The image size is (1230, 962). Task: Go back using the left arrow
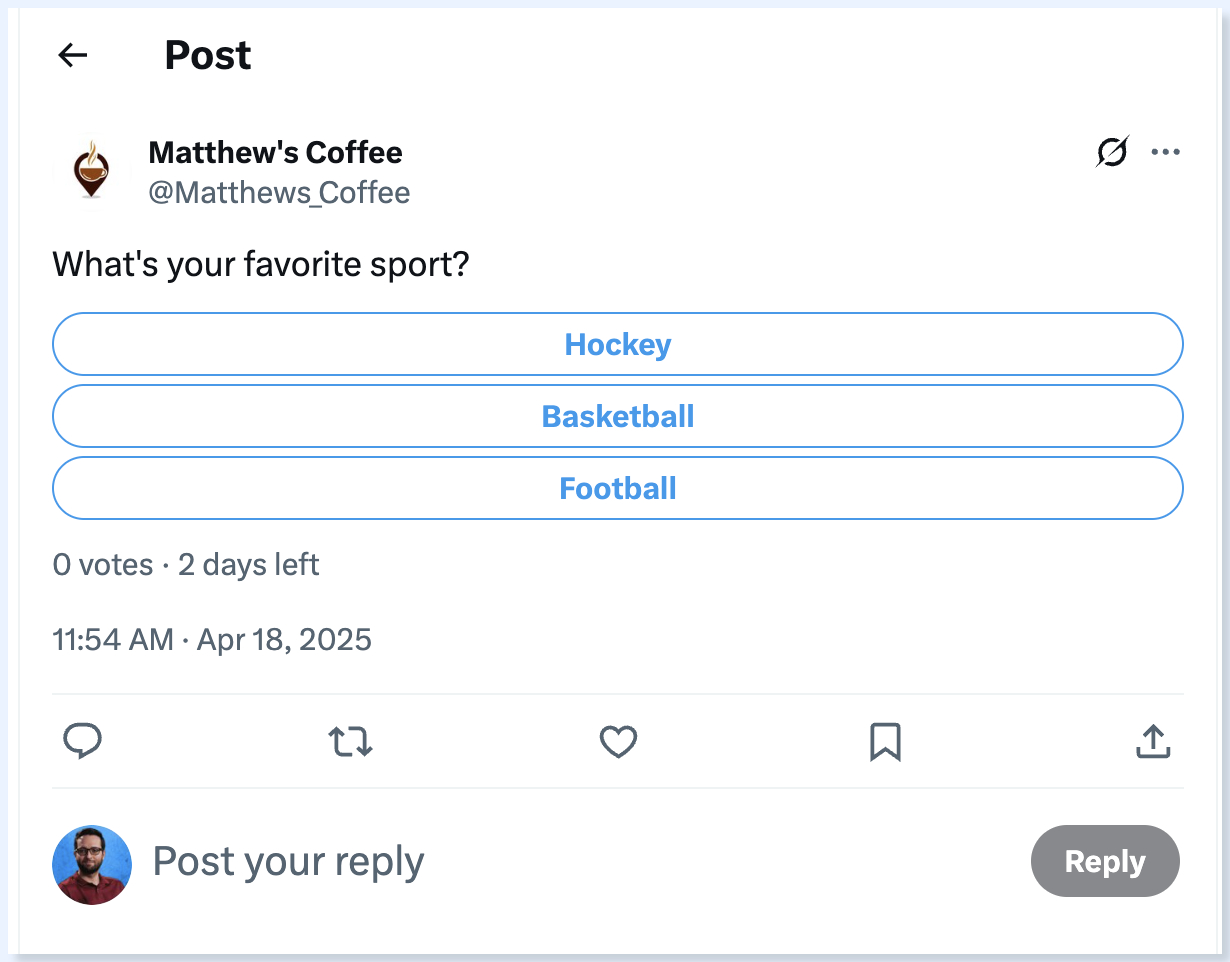[x=73, y=55]
